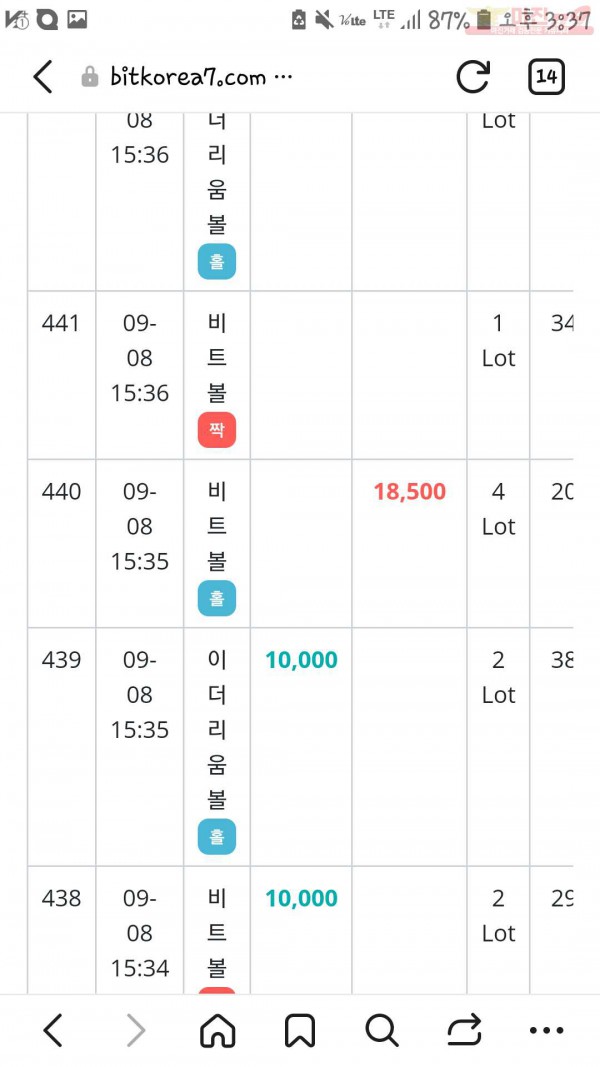
Task: Select the green 10,000 amount in row 439
Action: [301, 660]
